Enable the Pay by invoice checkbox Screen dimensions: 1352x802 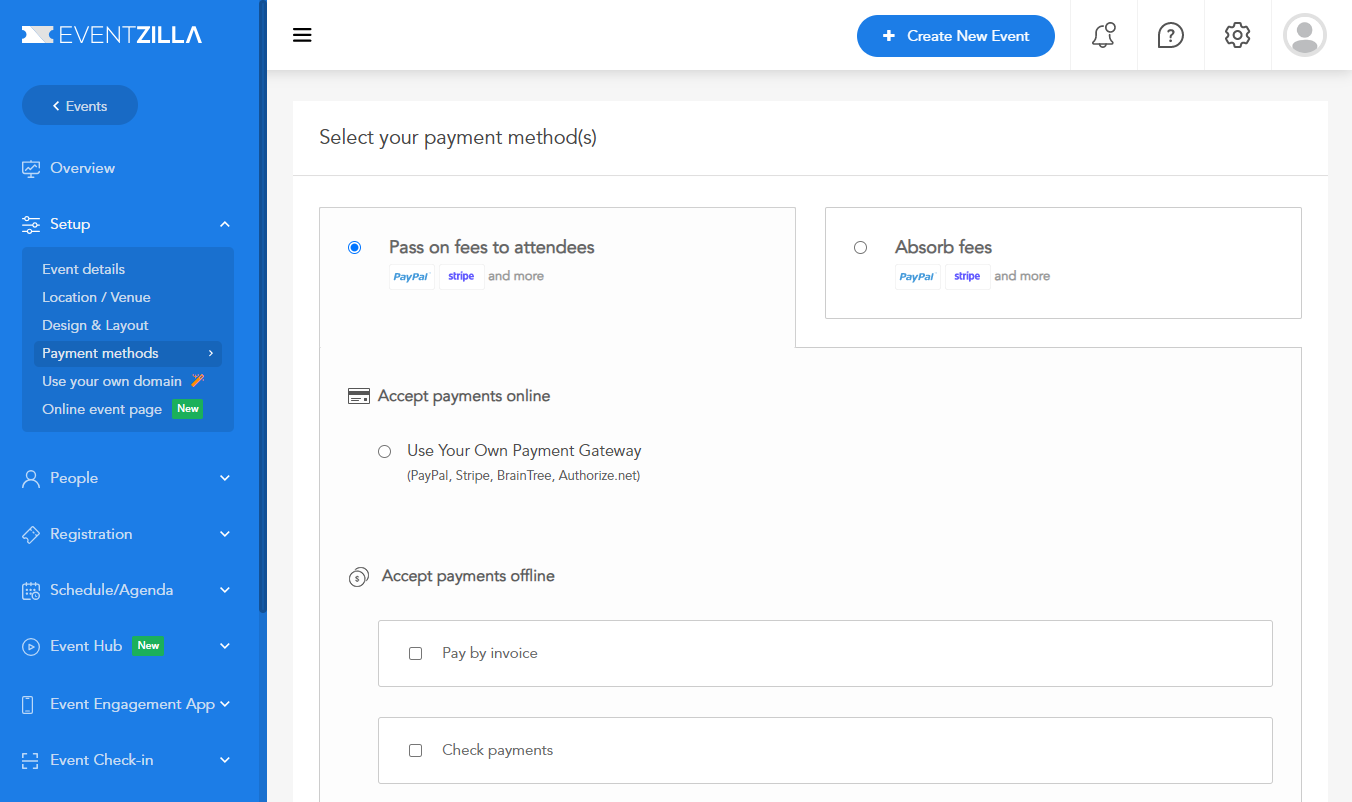click(x=415, y=653)
